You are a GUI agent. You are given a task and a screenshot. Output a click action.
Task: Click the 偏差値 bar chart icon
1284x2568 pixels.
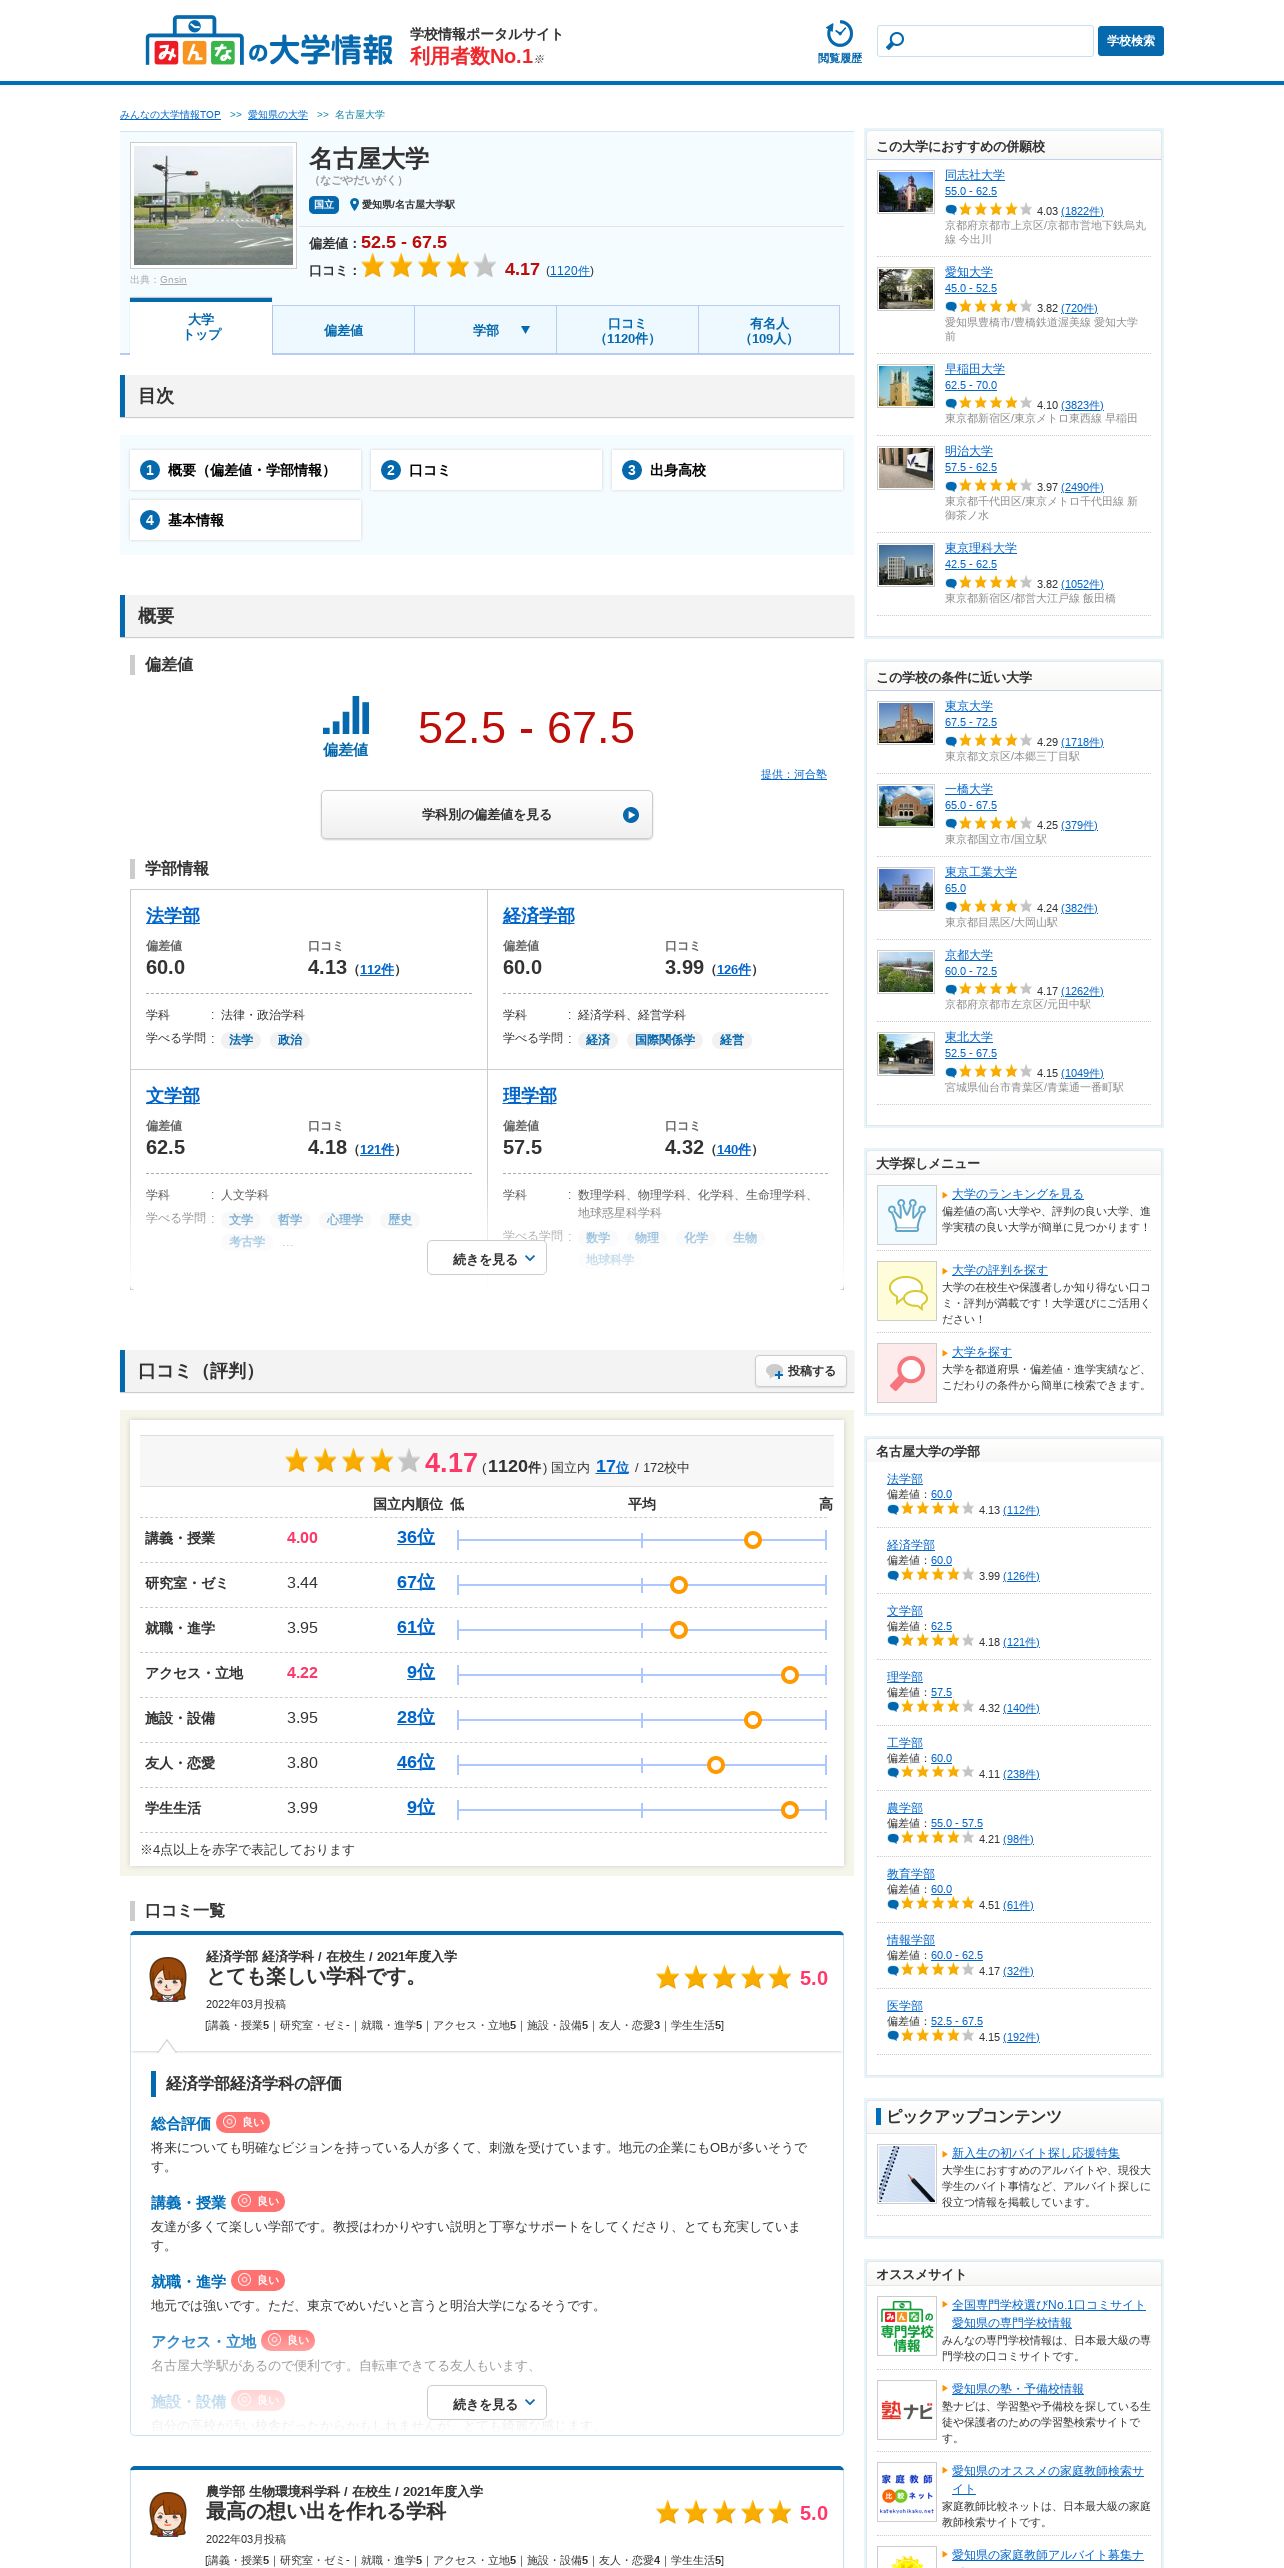pos(346,716)
